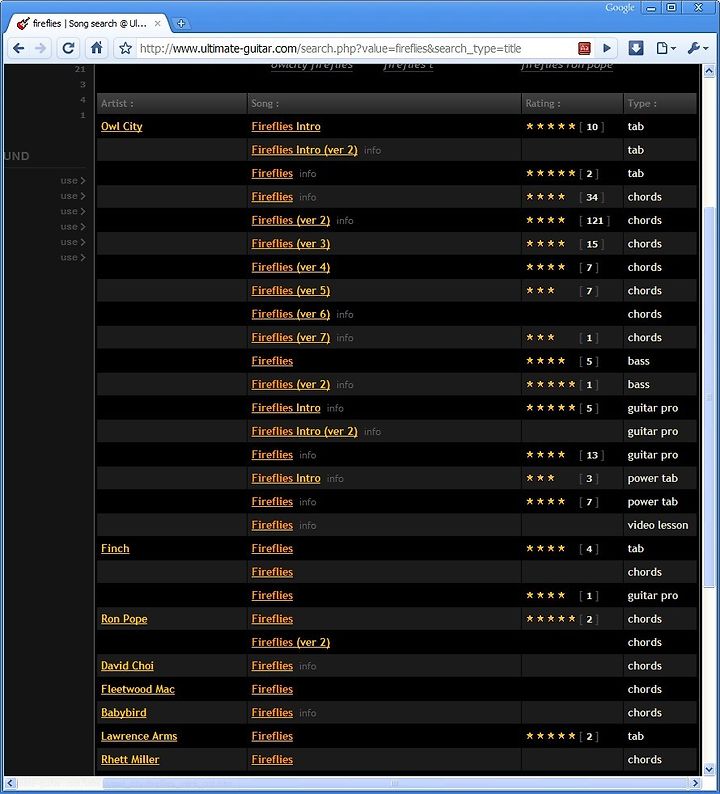Open the Rhett Miller artist link
The width and height of the screenshot is (720, 794).
130,760
